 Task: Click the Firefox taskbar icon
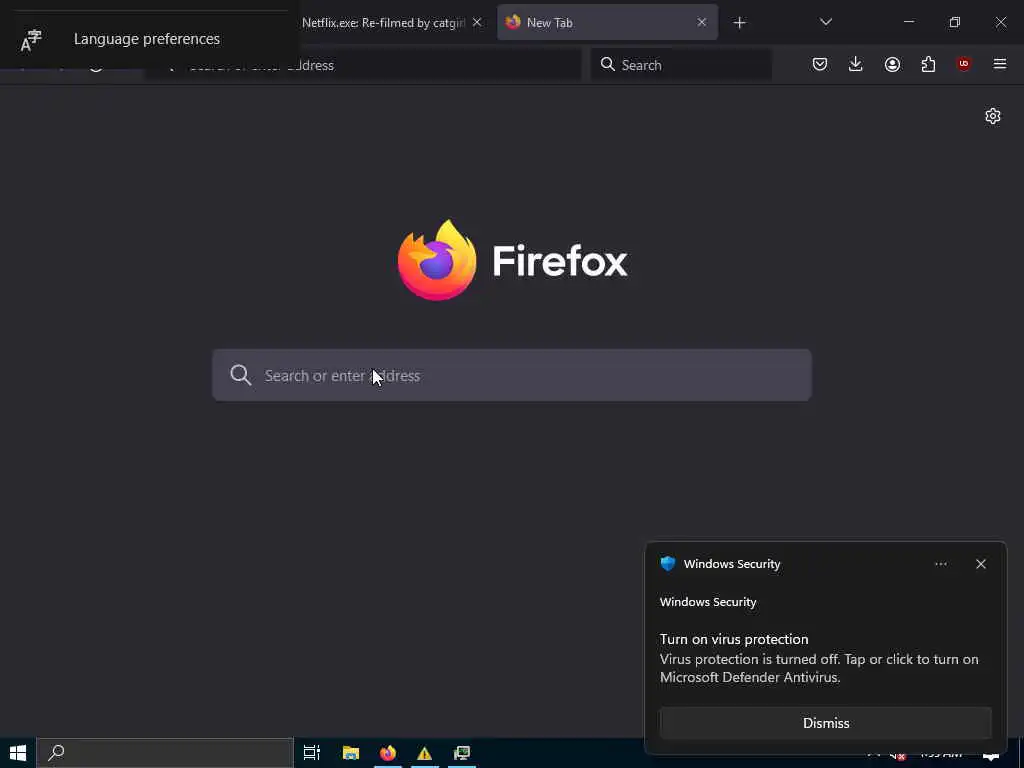[388, 753]
